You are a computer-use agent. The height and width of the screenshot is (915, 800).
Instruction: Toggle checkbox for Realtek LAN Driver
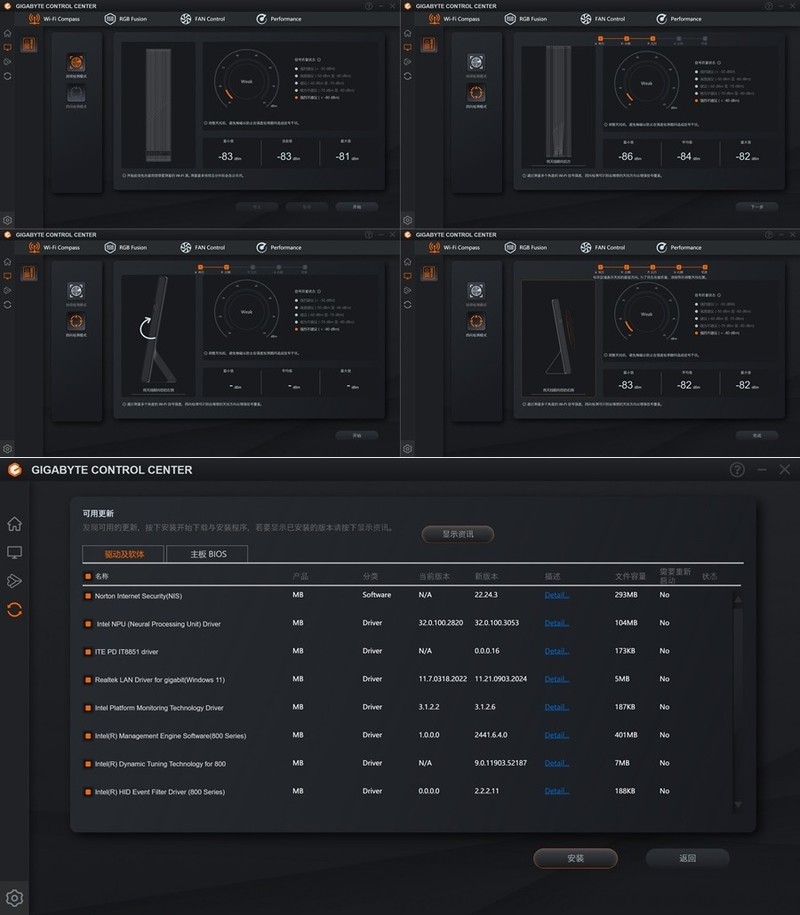[88, 680]
